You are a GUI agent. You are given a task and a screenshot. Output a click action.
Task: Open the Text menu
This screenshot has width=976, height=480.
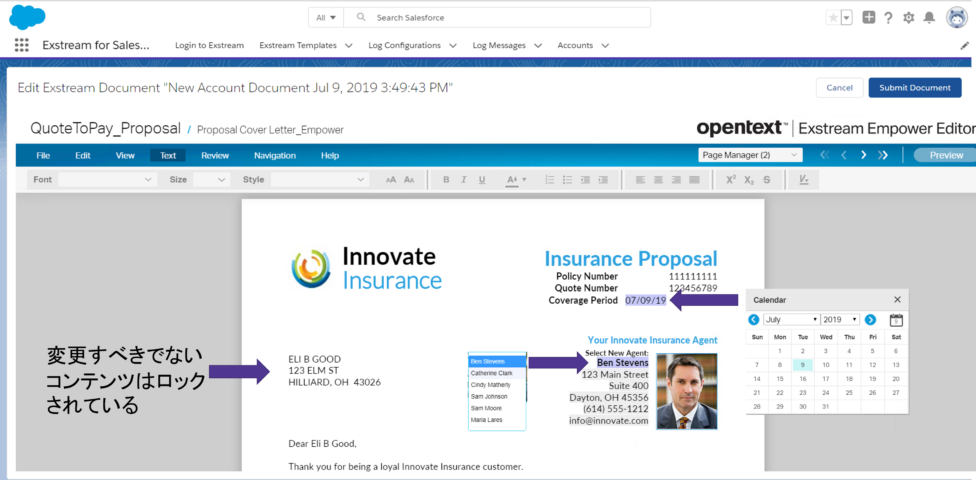tap(168, 156)
